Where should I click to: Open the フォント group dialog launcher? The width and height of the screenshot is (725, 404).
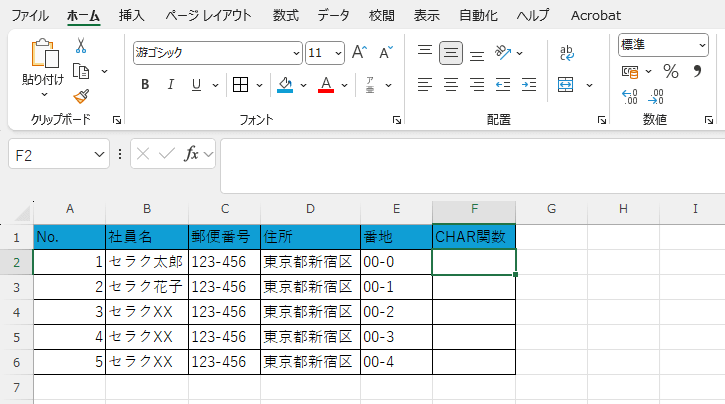click(396, 120)
